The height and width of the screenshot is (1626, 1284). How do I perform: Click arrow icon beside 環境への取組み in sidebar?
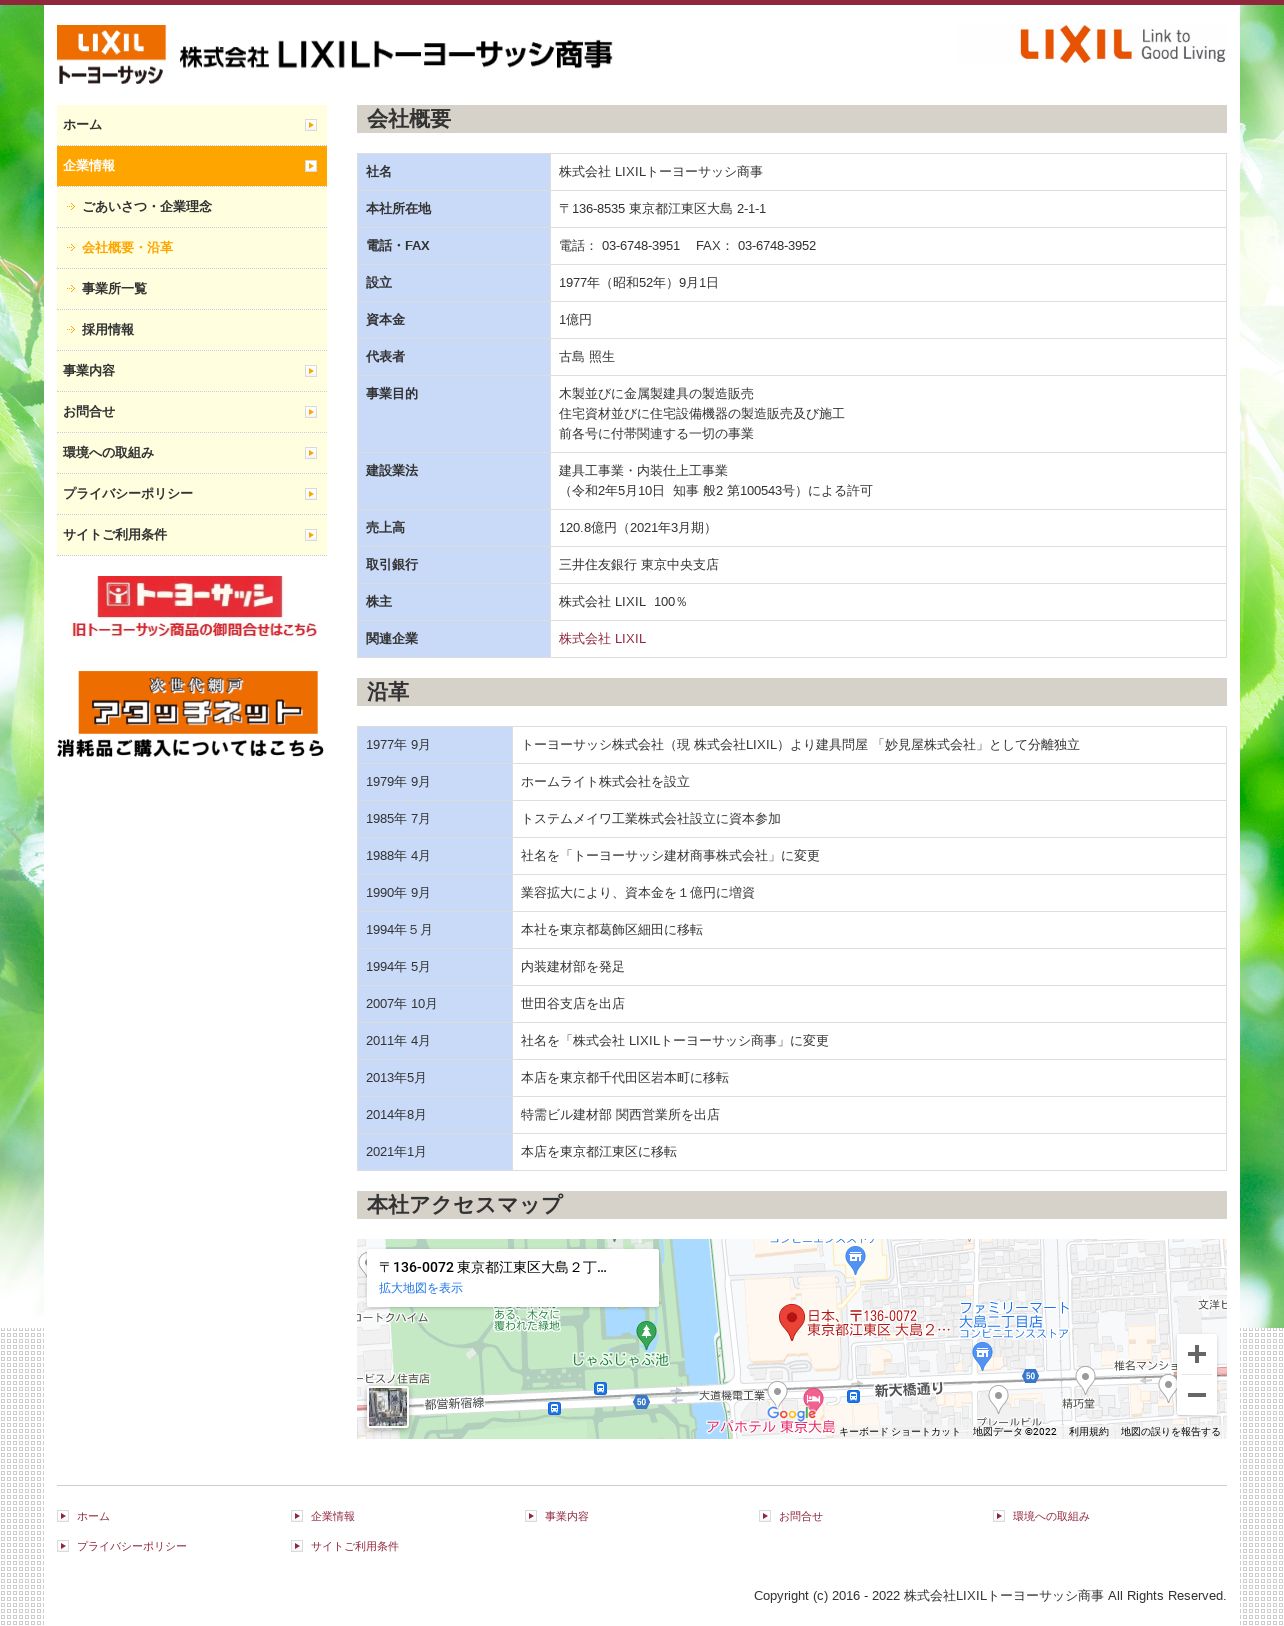pyautogui.click(x=311, y=453)
